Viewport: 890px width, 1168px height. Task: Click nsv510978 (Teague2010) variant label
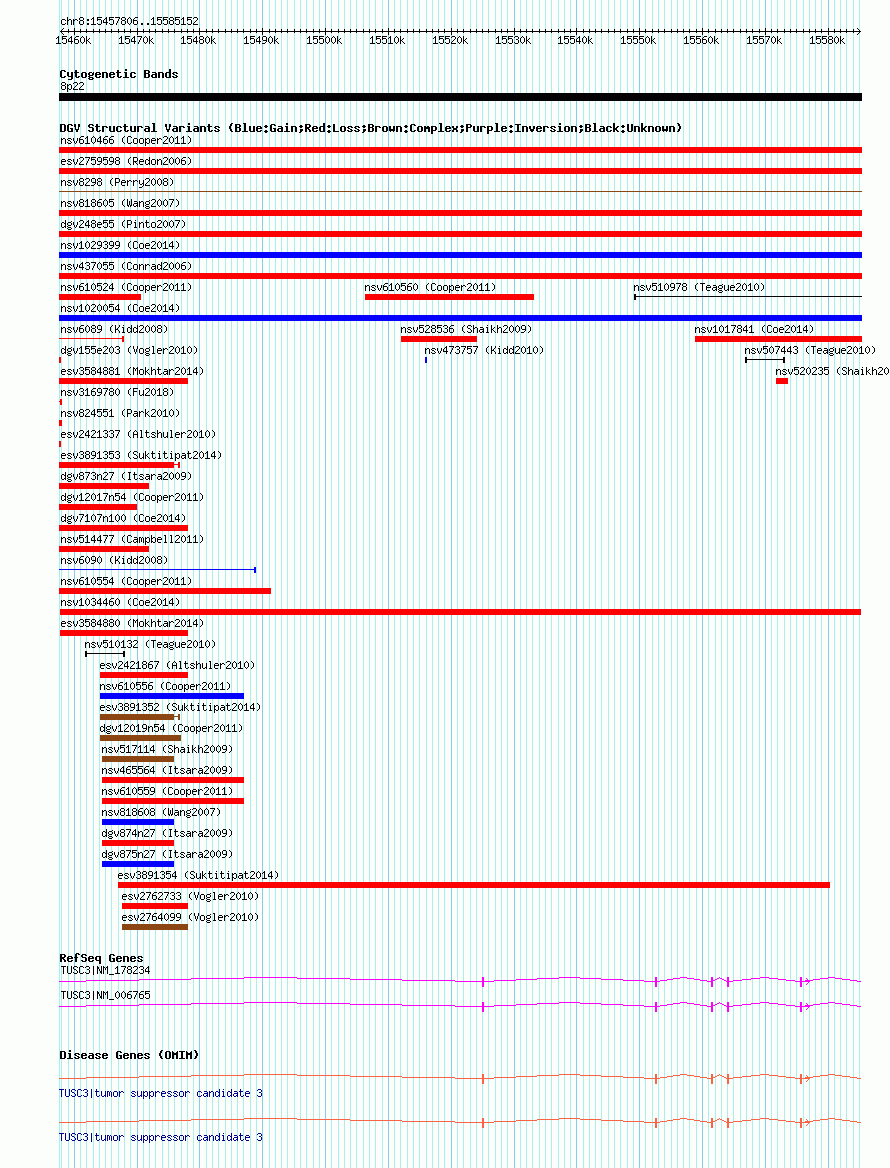[x=699, y=287]
